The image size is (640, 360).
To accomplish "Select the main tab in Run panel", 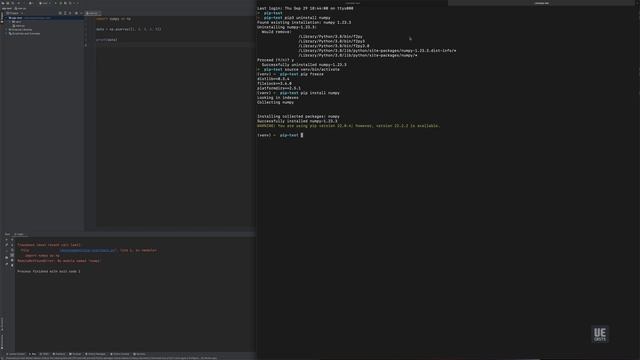I will [19, 235].
